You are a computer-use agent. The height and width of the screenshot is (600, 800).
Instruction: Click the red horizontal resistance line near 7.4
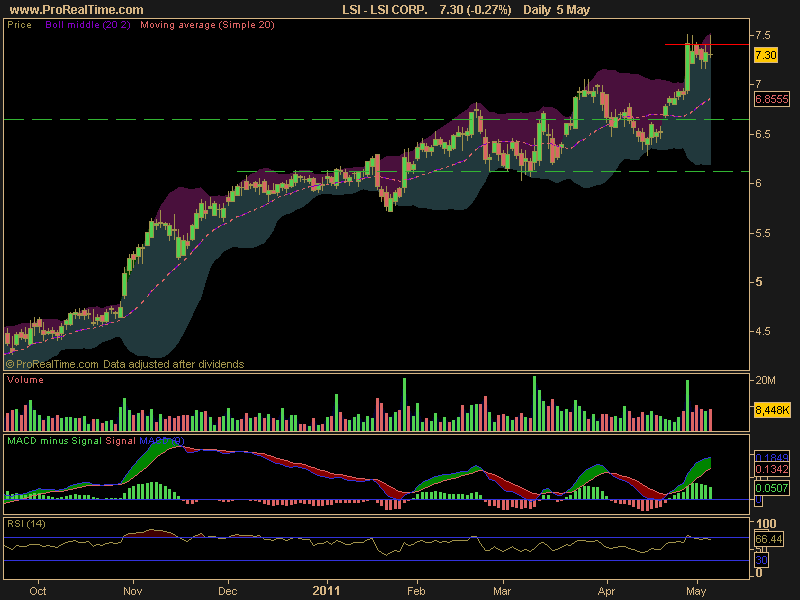[x=707, y=45]
